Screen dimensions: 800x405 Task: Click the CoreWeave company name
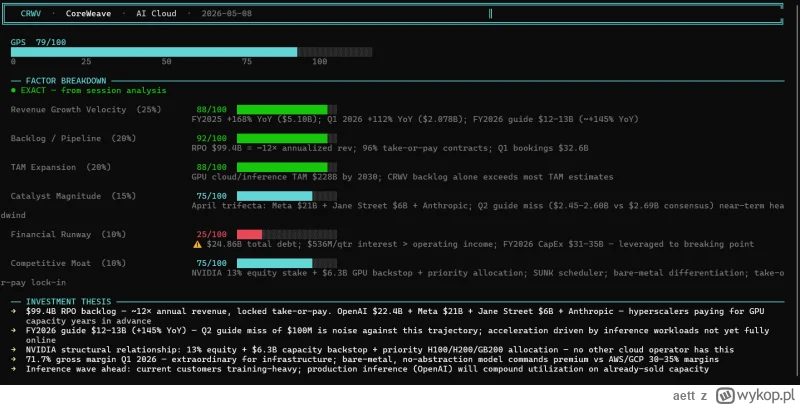(88, 13)
